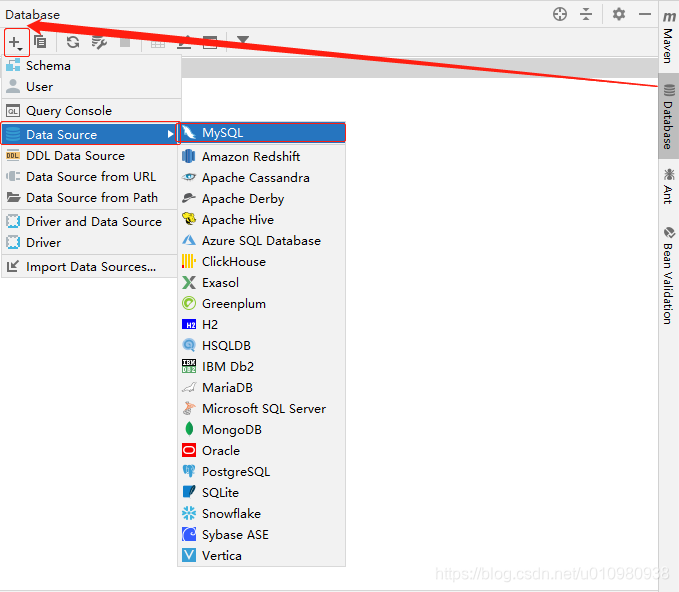Select HSQLDB data source

pyautogui.click(x=262, y=346)
